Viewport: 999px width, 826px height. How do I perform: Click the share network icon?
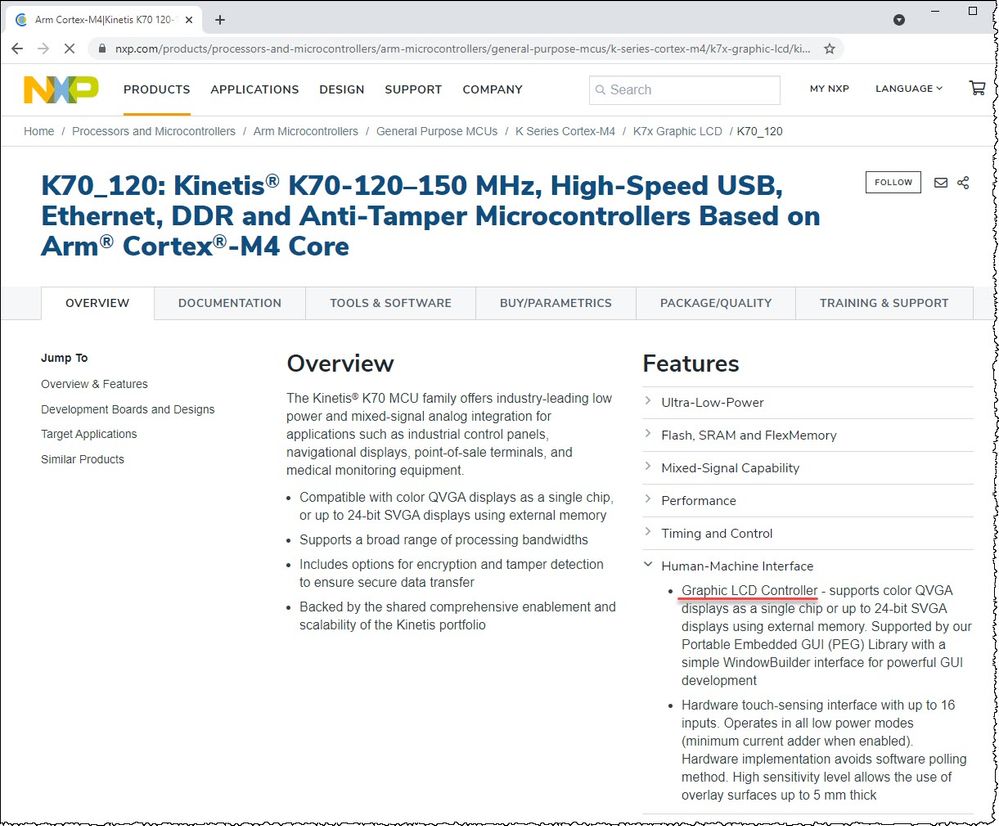point(963,183)
